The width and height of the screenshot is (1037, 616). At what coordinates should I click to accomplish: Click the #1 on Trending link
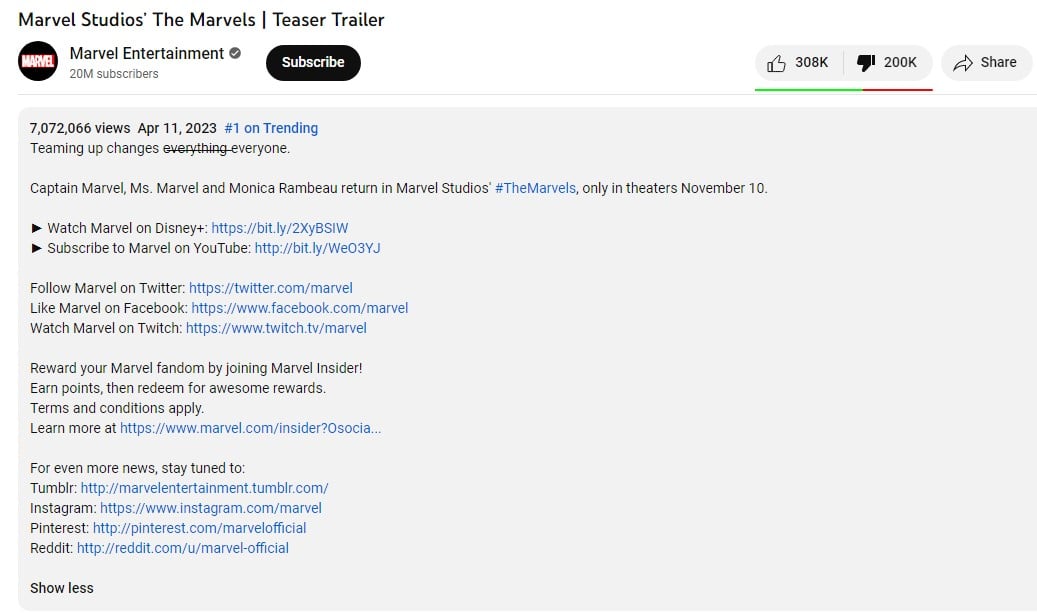pyautogui.click(x=271, y=128)
